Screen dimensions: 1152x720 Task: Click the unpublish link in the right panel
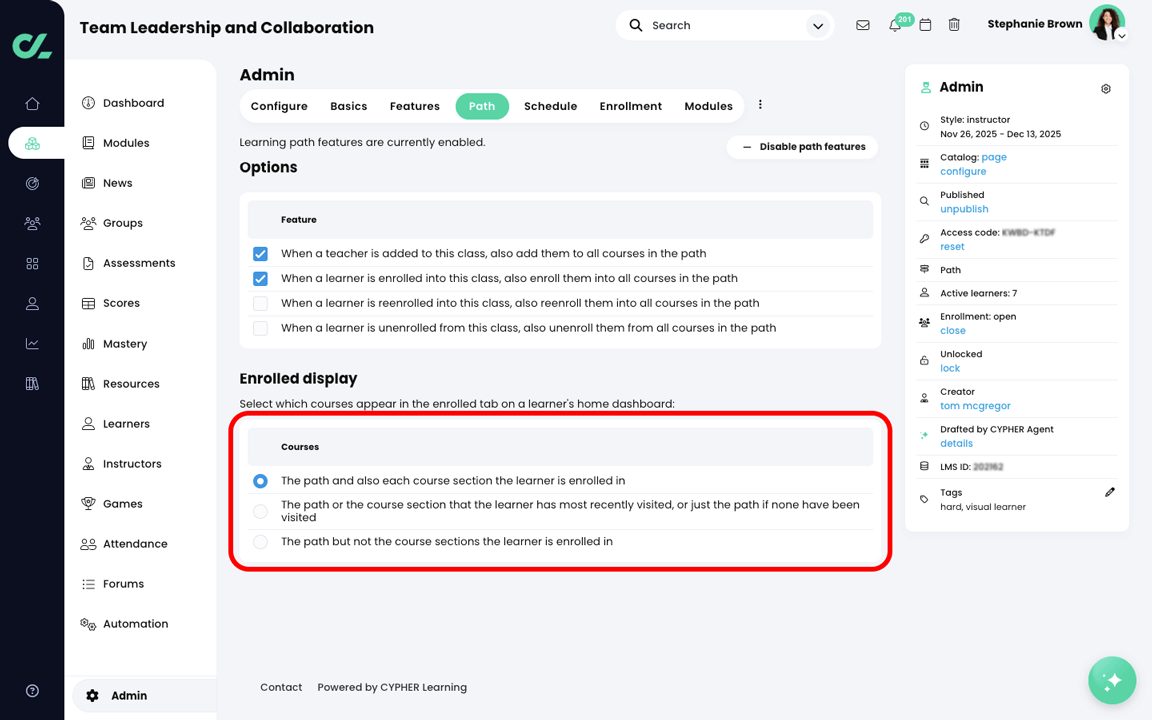pyautogui.click(x=964, y=208)
